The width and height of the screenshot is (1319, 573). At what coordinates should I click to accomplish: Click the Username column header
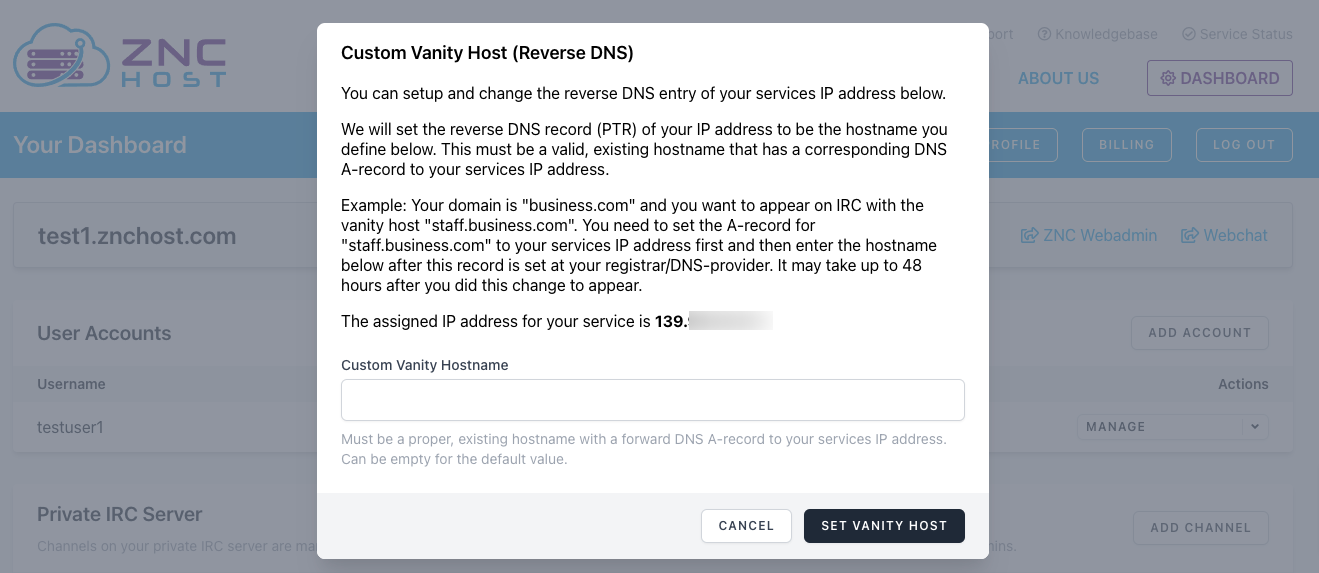coord(71,384)
